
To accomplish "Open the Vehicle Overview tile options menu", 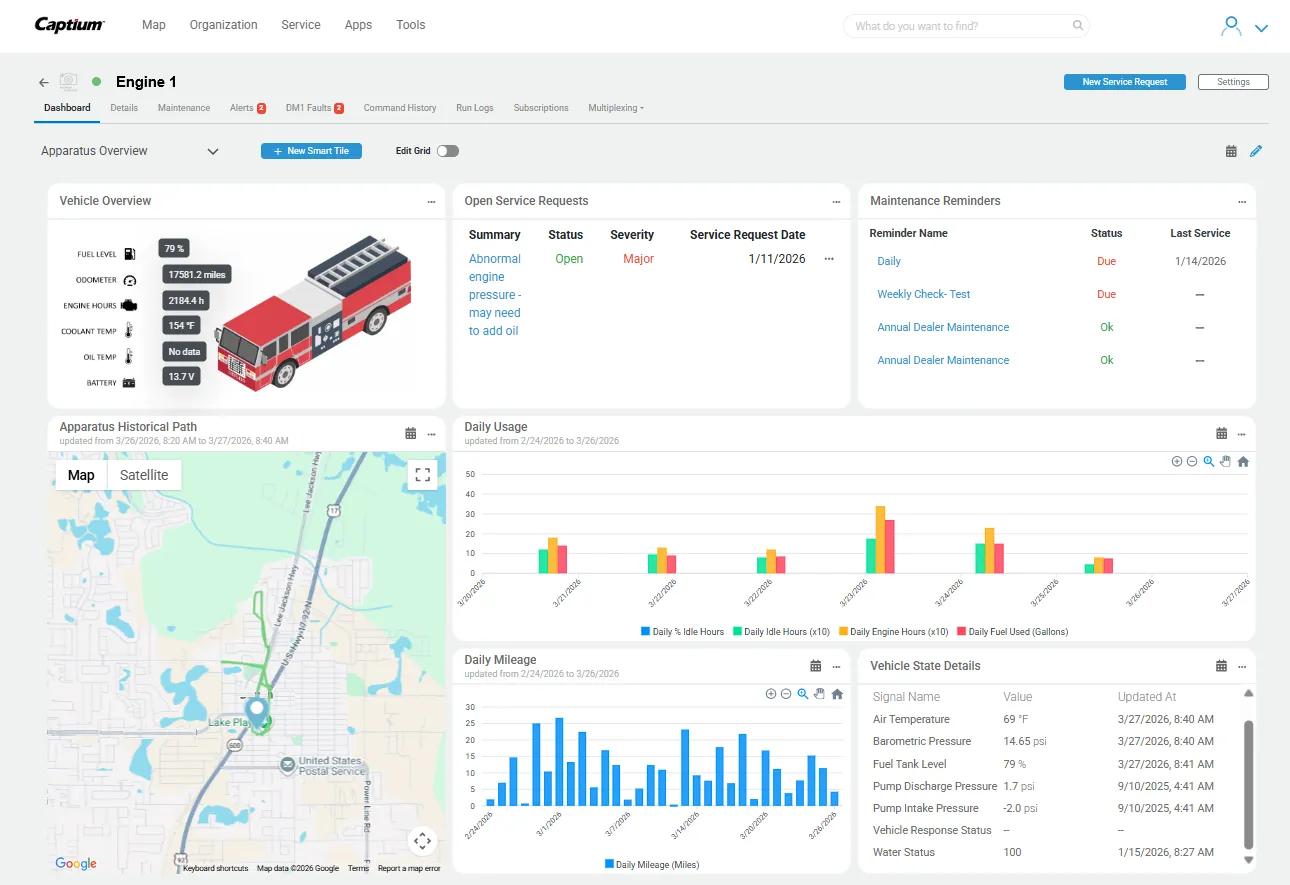I will (431, 202).
